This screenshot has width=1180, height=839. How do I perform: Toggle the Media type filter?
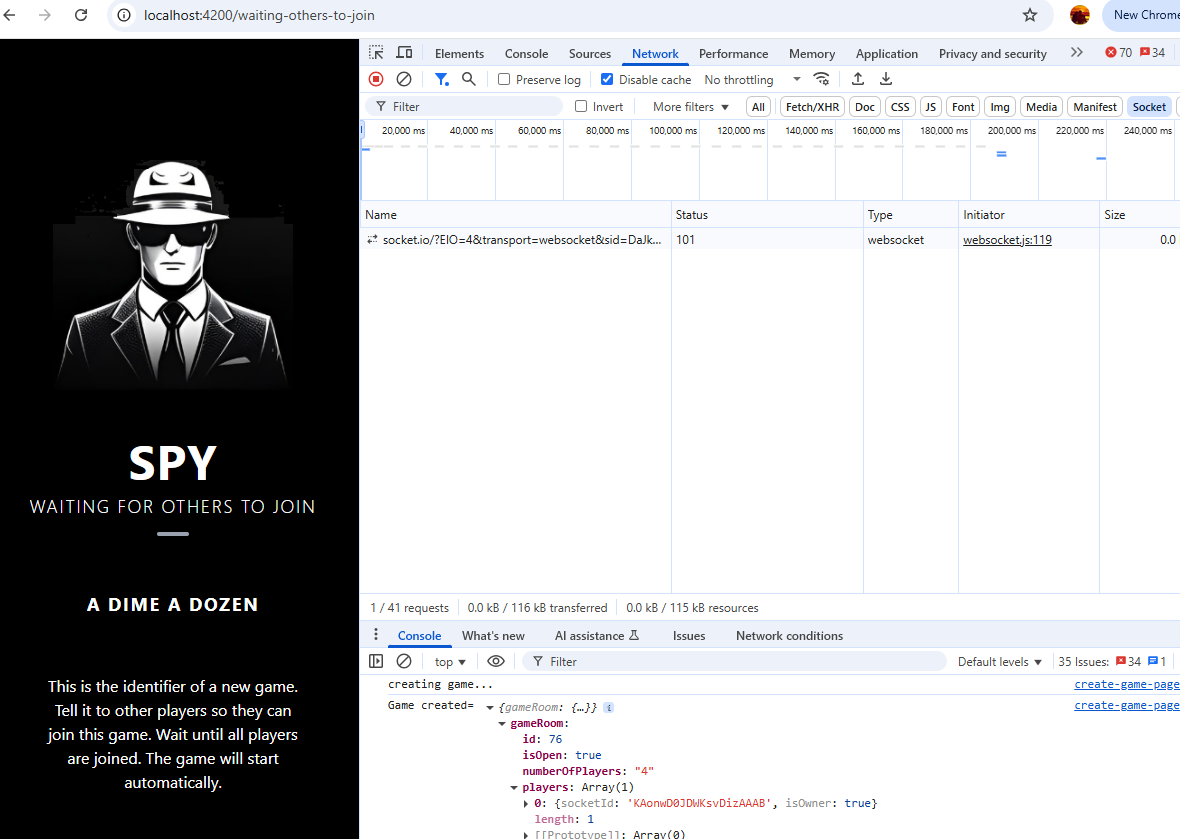(x=1042, y=107)
